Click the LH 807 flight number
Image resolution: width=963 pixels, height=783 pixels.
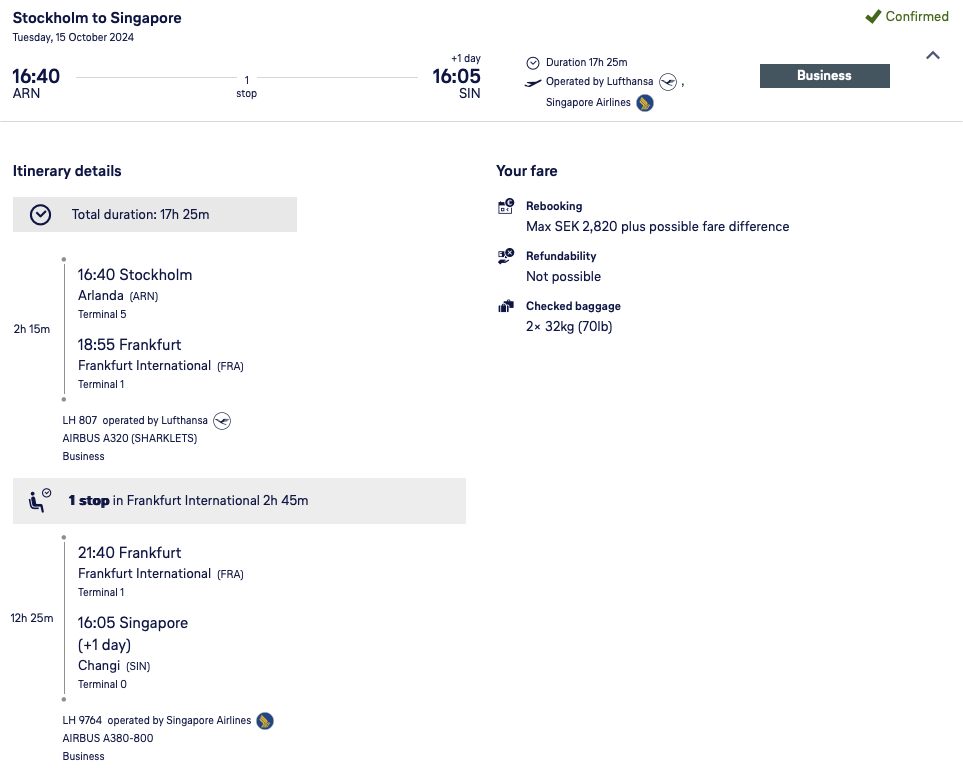pos(79,421)
